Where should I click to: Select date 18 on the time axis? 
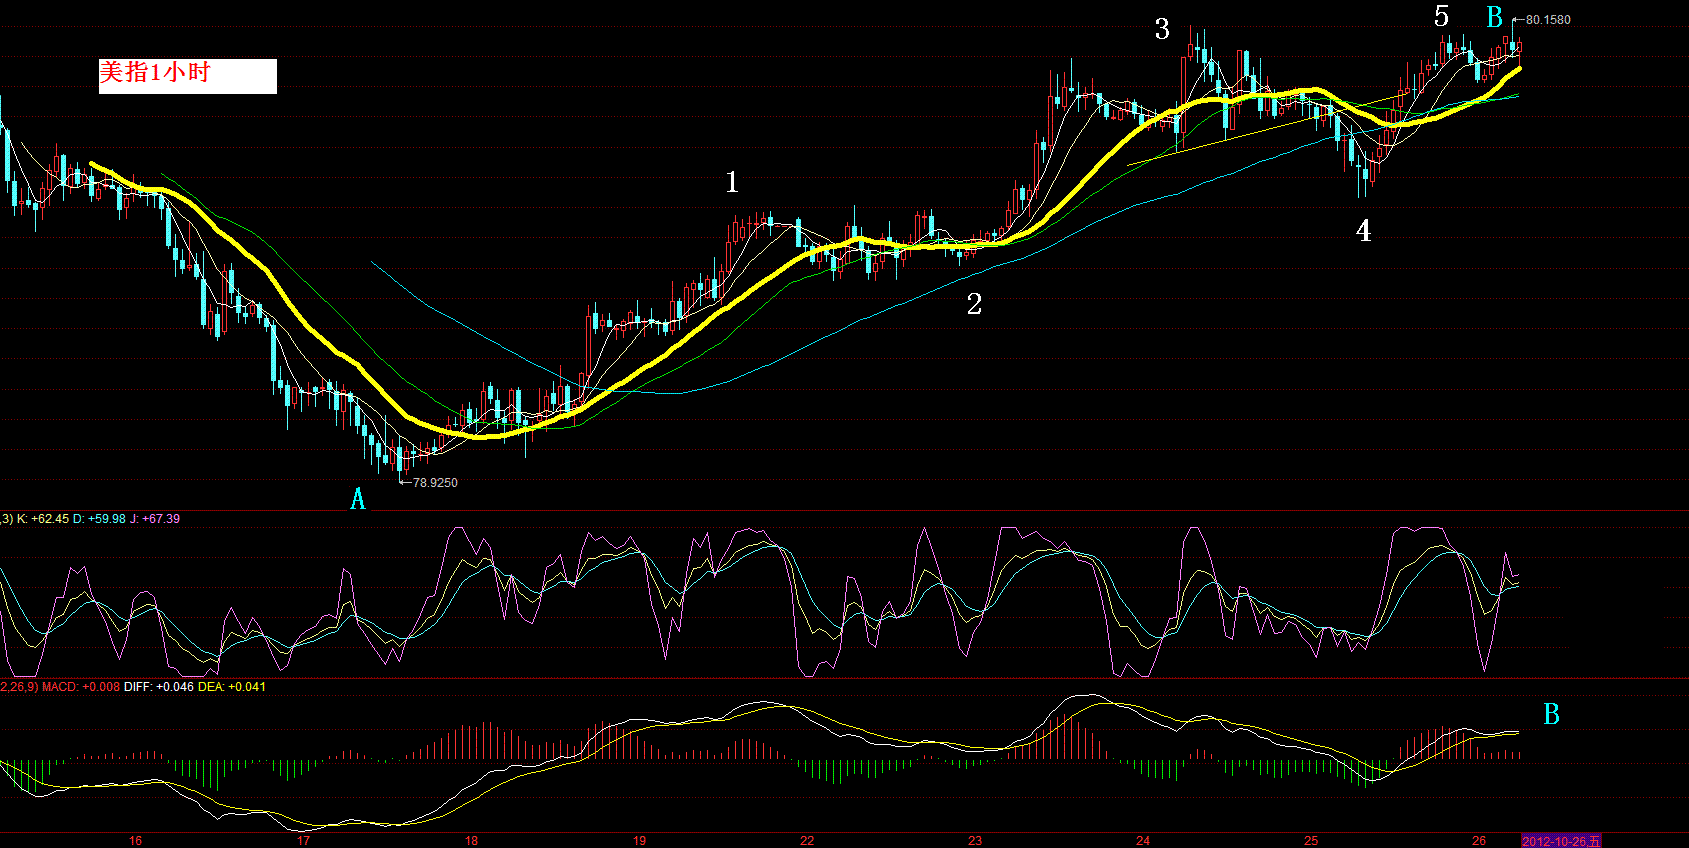tap(471, 841)
